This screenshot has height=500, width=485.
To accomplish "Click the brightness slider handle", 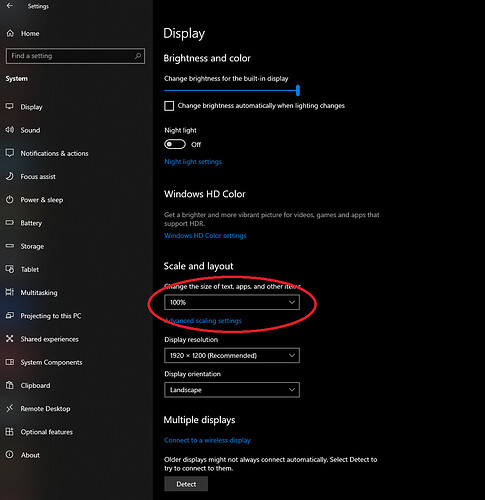I will click(x=298, y=90).
